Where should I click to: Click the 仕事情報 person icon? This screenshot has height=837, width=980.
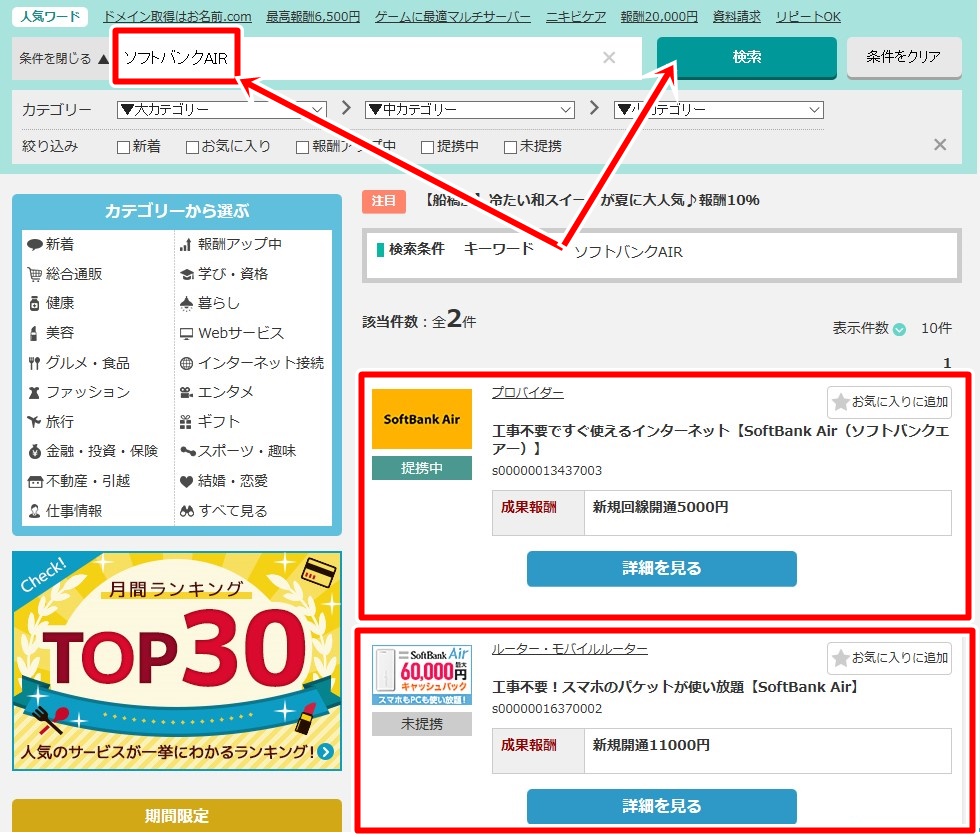click(35, 511)
